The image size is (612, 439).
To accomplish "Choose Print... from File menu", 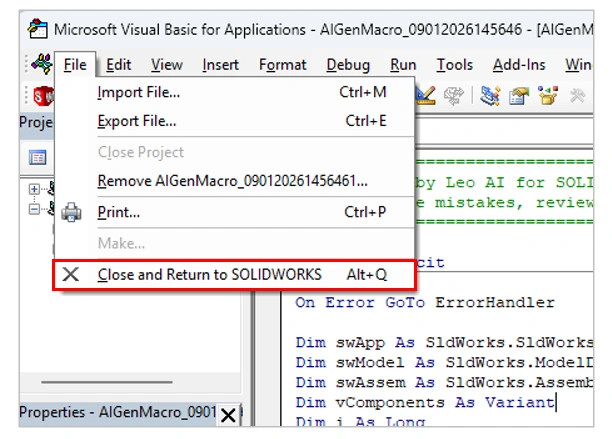I will pos(234,212).
